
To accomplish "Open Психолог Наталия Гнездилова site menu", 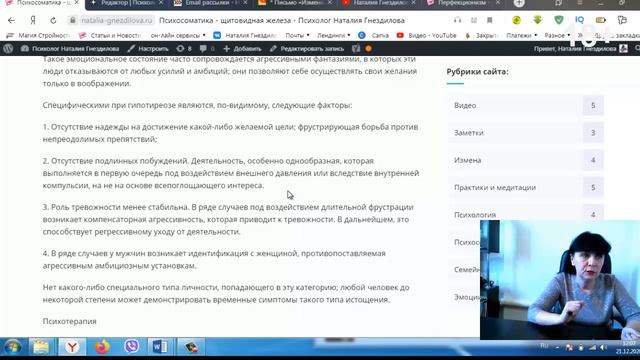I will [x=70, y=49].
